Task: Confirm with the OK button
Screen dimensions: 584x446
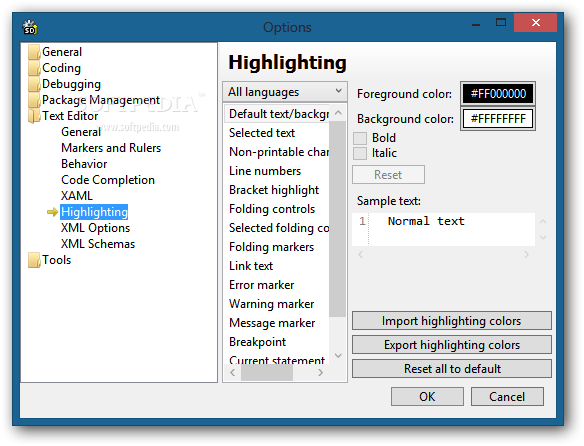Action: coord(427,396)
